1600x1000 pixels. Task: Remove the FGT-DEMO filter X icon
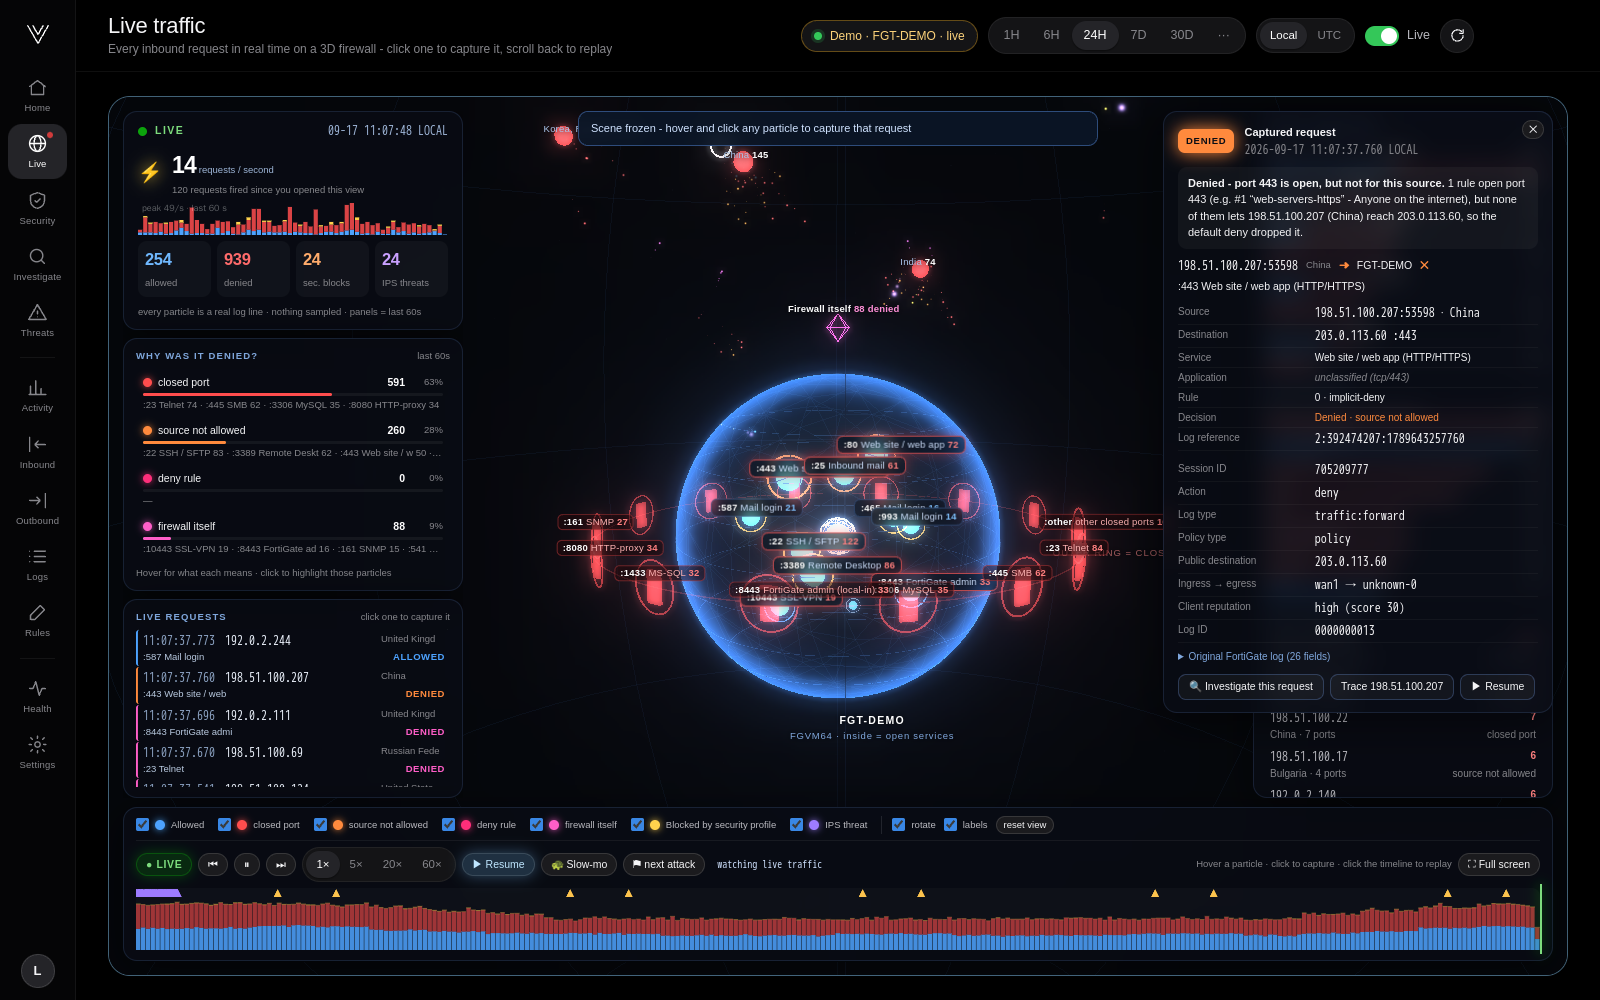pyautogui.click(x=1424, y=265)
